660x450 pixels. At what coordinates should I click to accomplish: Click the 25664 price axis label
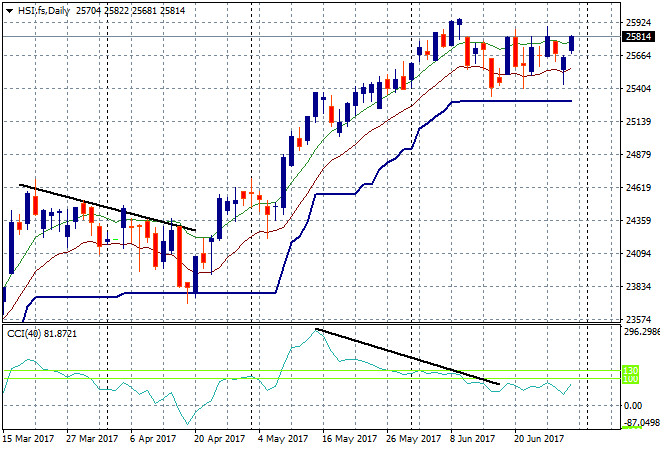coord(638,56)
